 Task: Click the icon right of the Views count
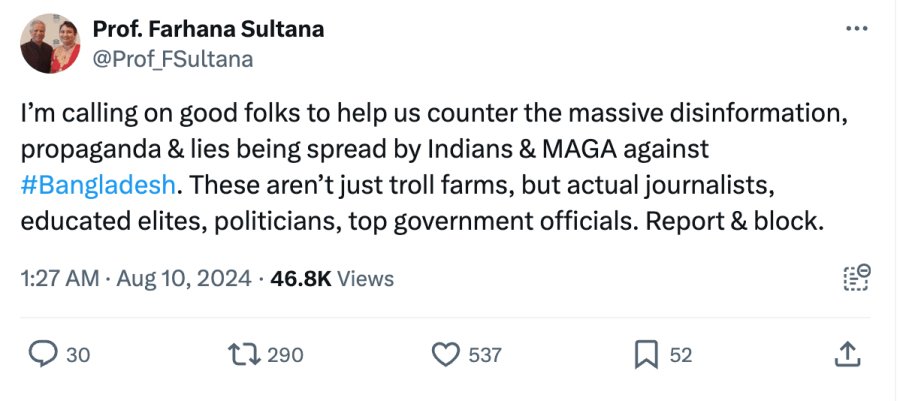(x=857, y=278)
